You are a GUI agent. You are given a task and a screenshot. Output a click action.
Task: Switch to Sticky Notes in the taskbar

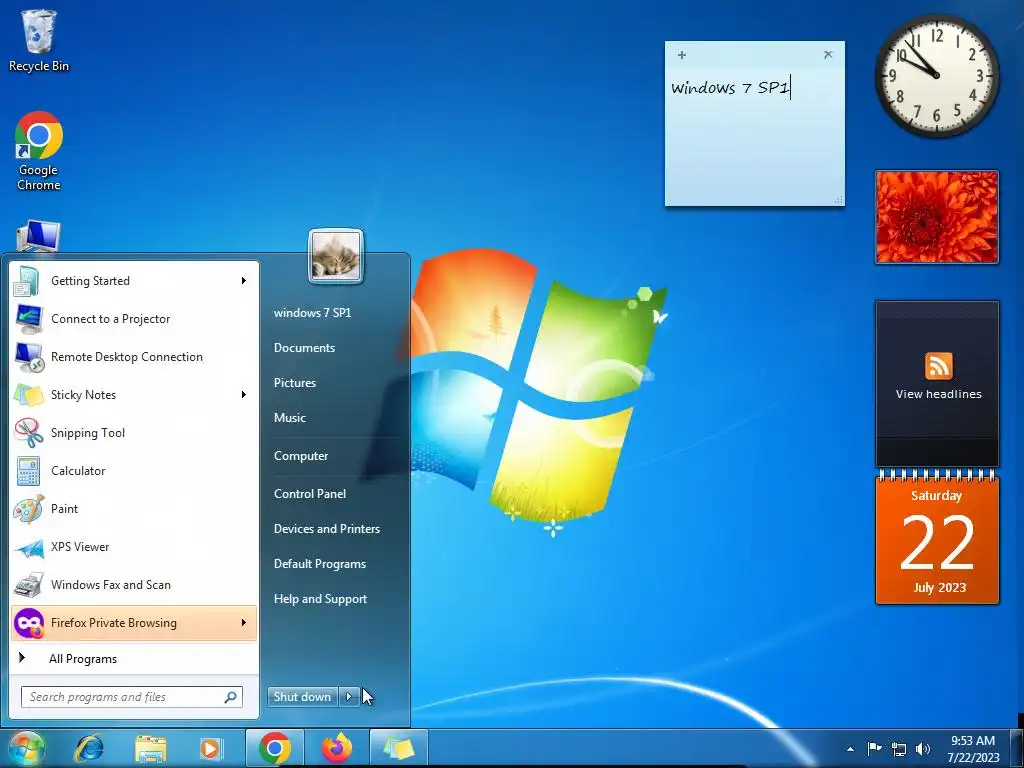coord(398,748)
